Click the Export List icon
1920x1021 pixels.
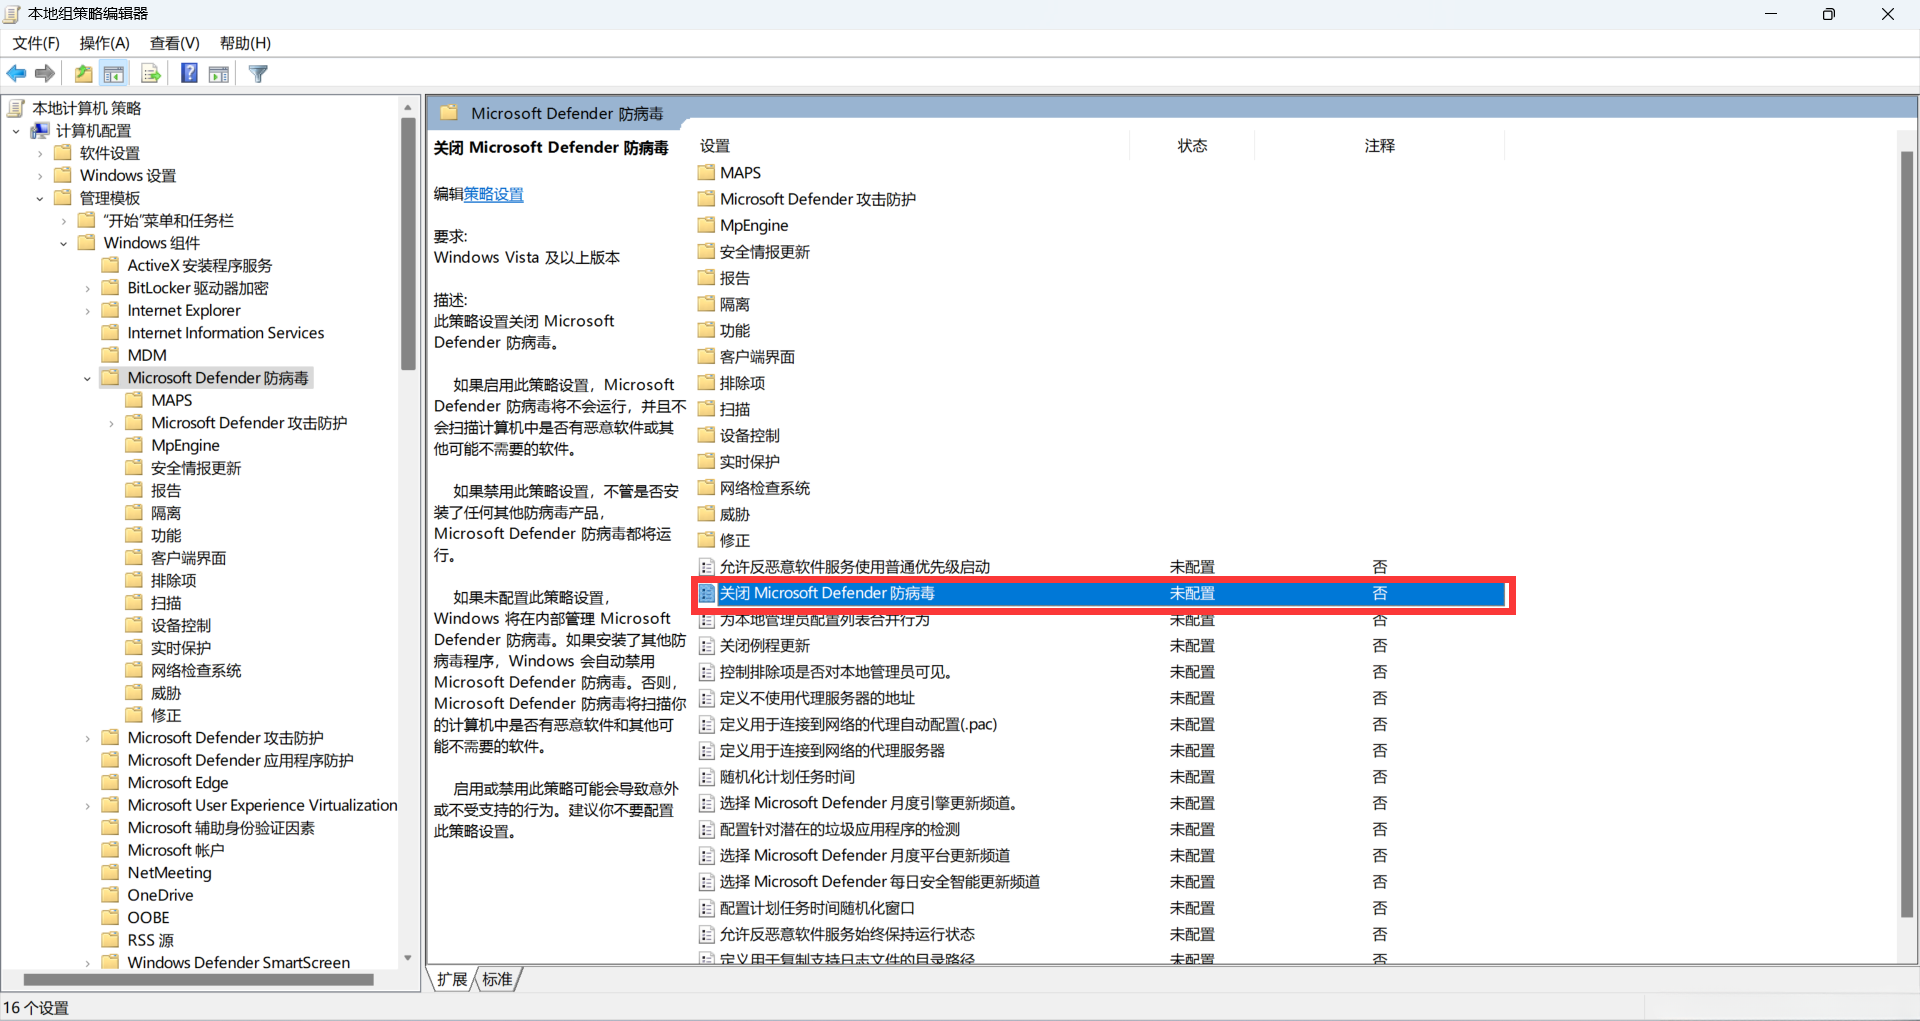tap(151, 73)
